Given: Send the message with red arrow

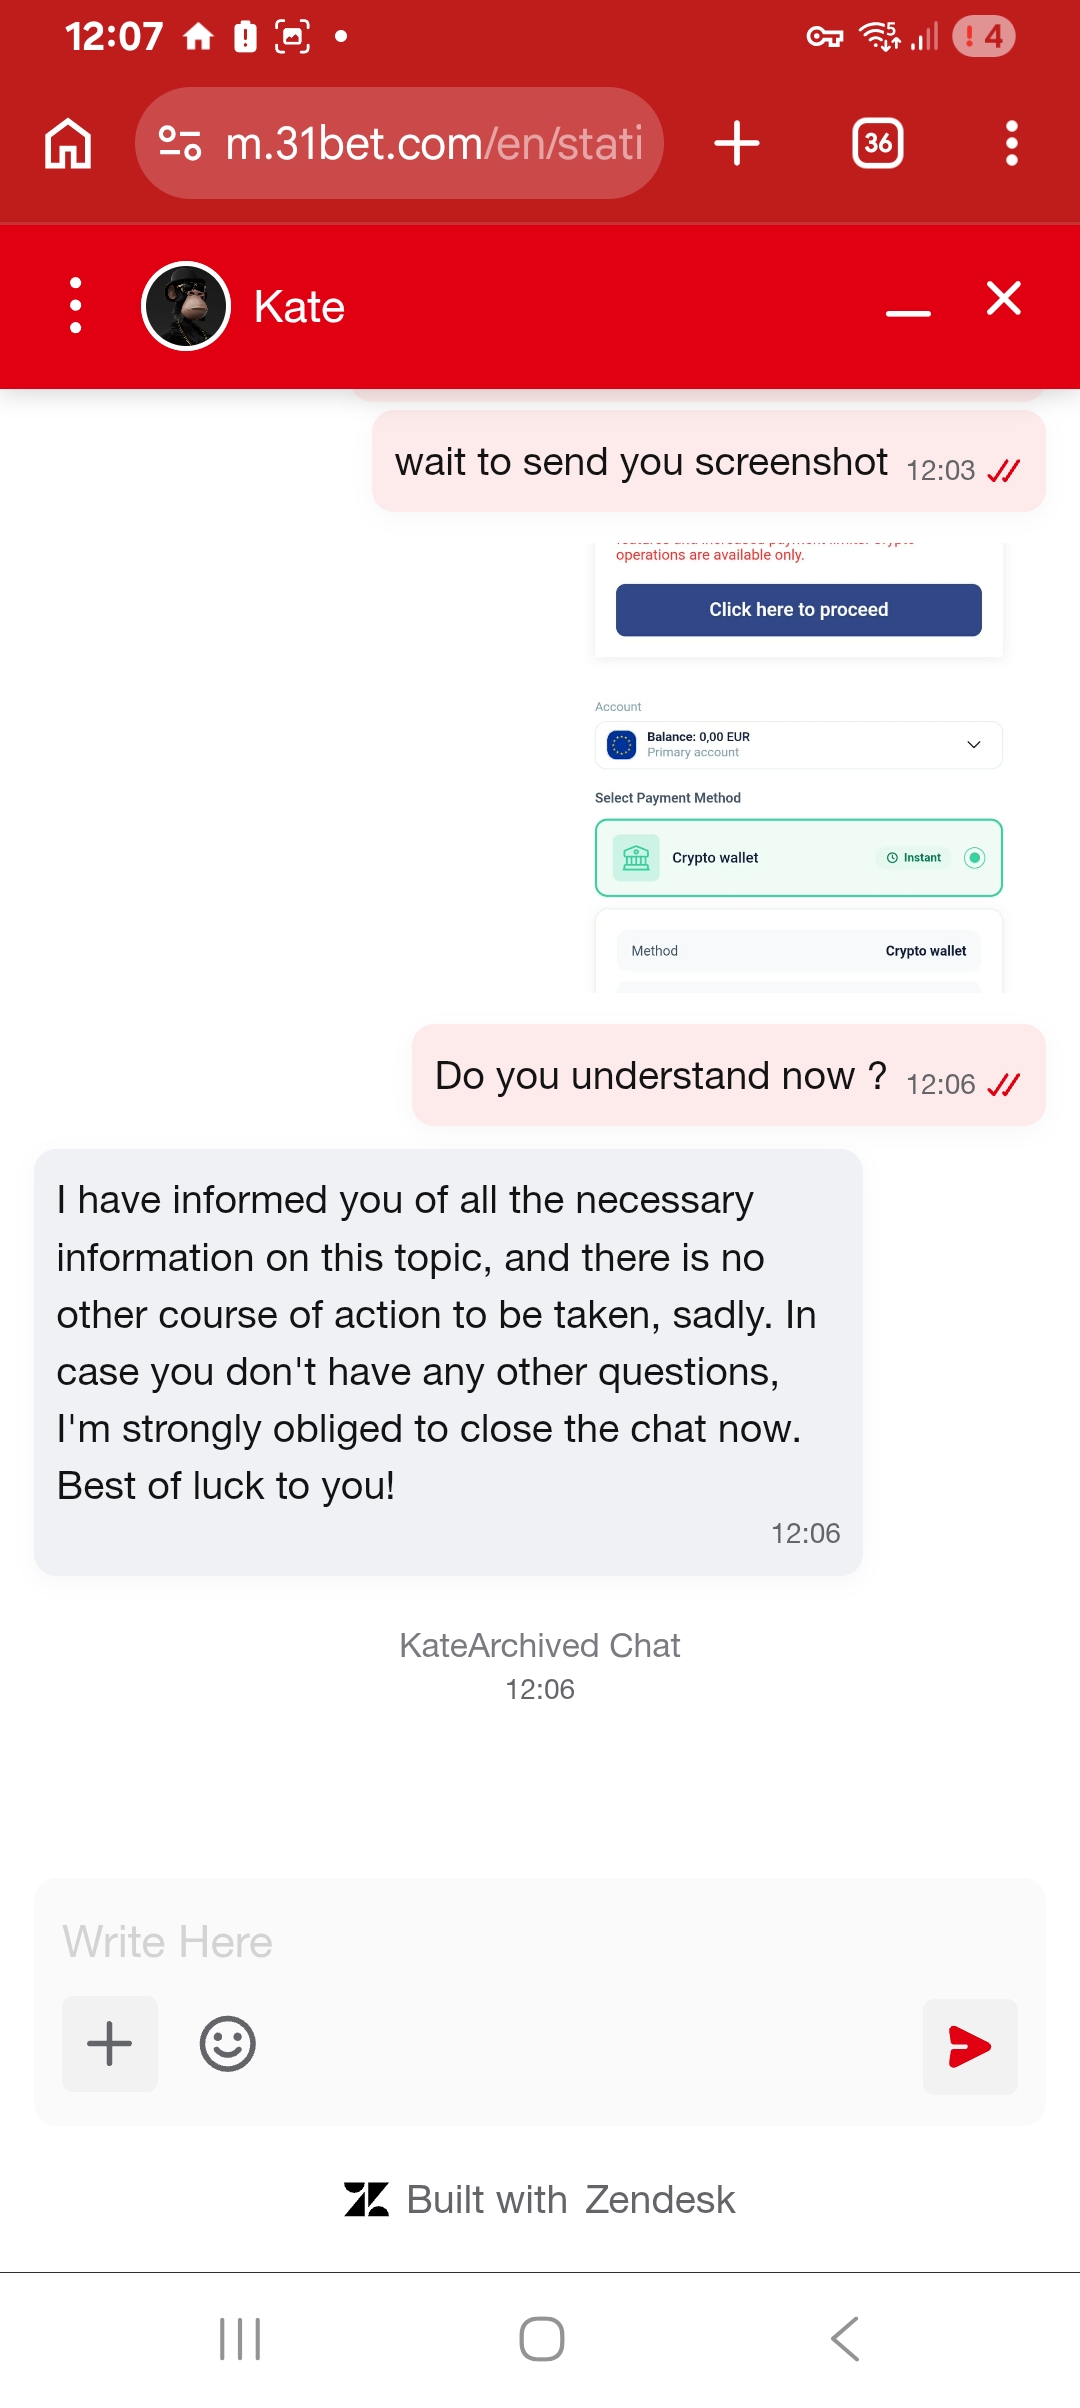Looking at the screenshot, I should pos(970,2046).
